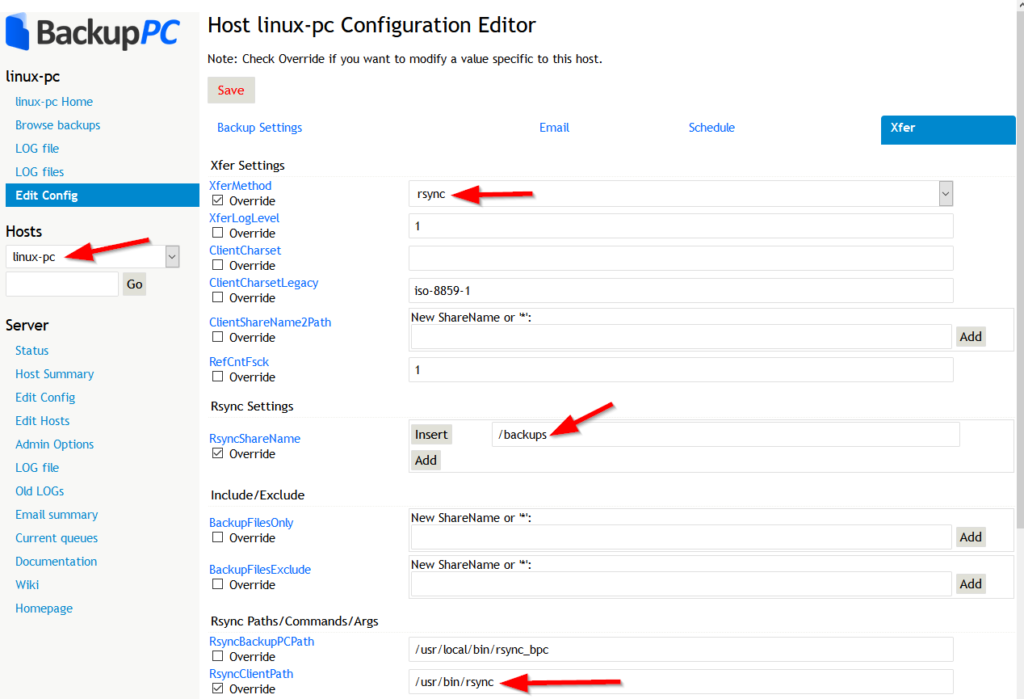The image size is (1024, 699).
Task: Switch to the Backup Settings tab
Action: (x=259, y=127)
